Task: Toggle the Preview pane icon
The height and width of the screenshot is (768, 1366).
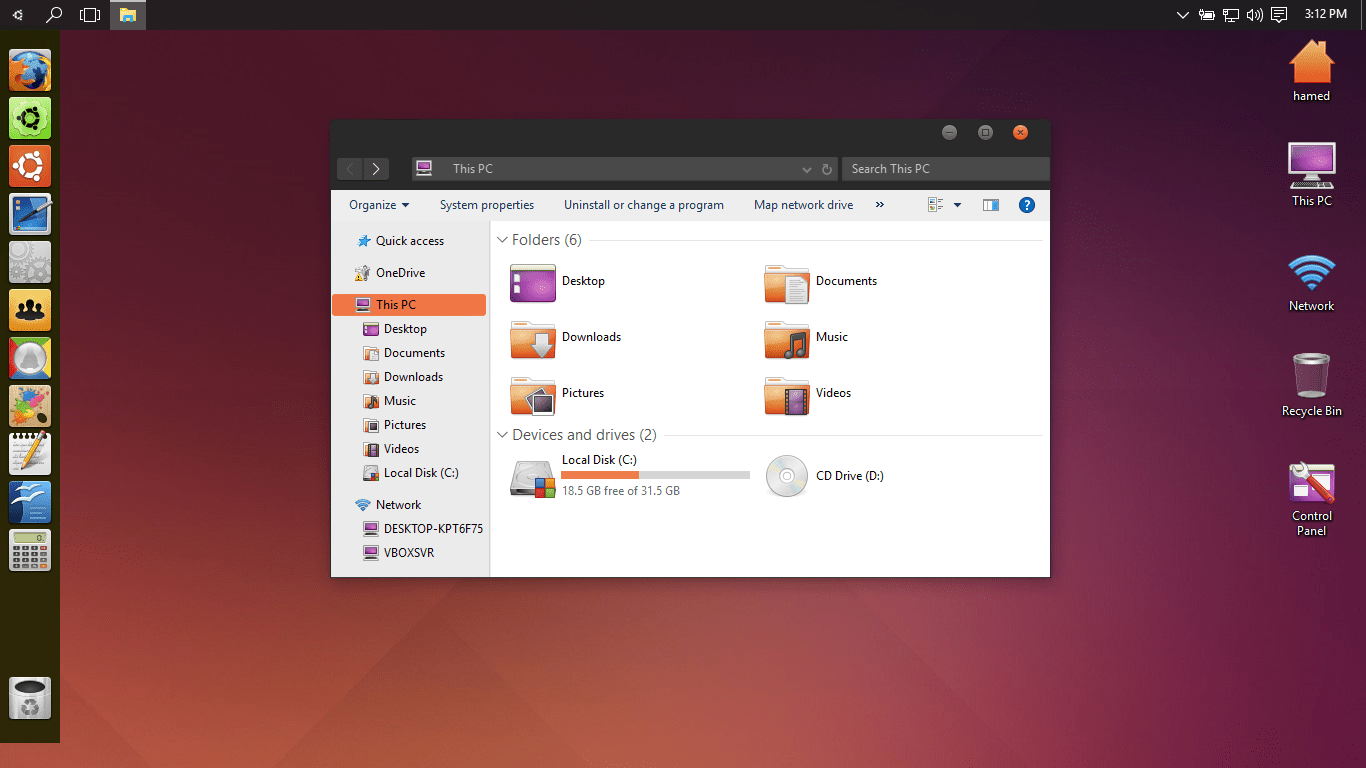Action: 990,204
